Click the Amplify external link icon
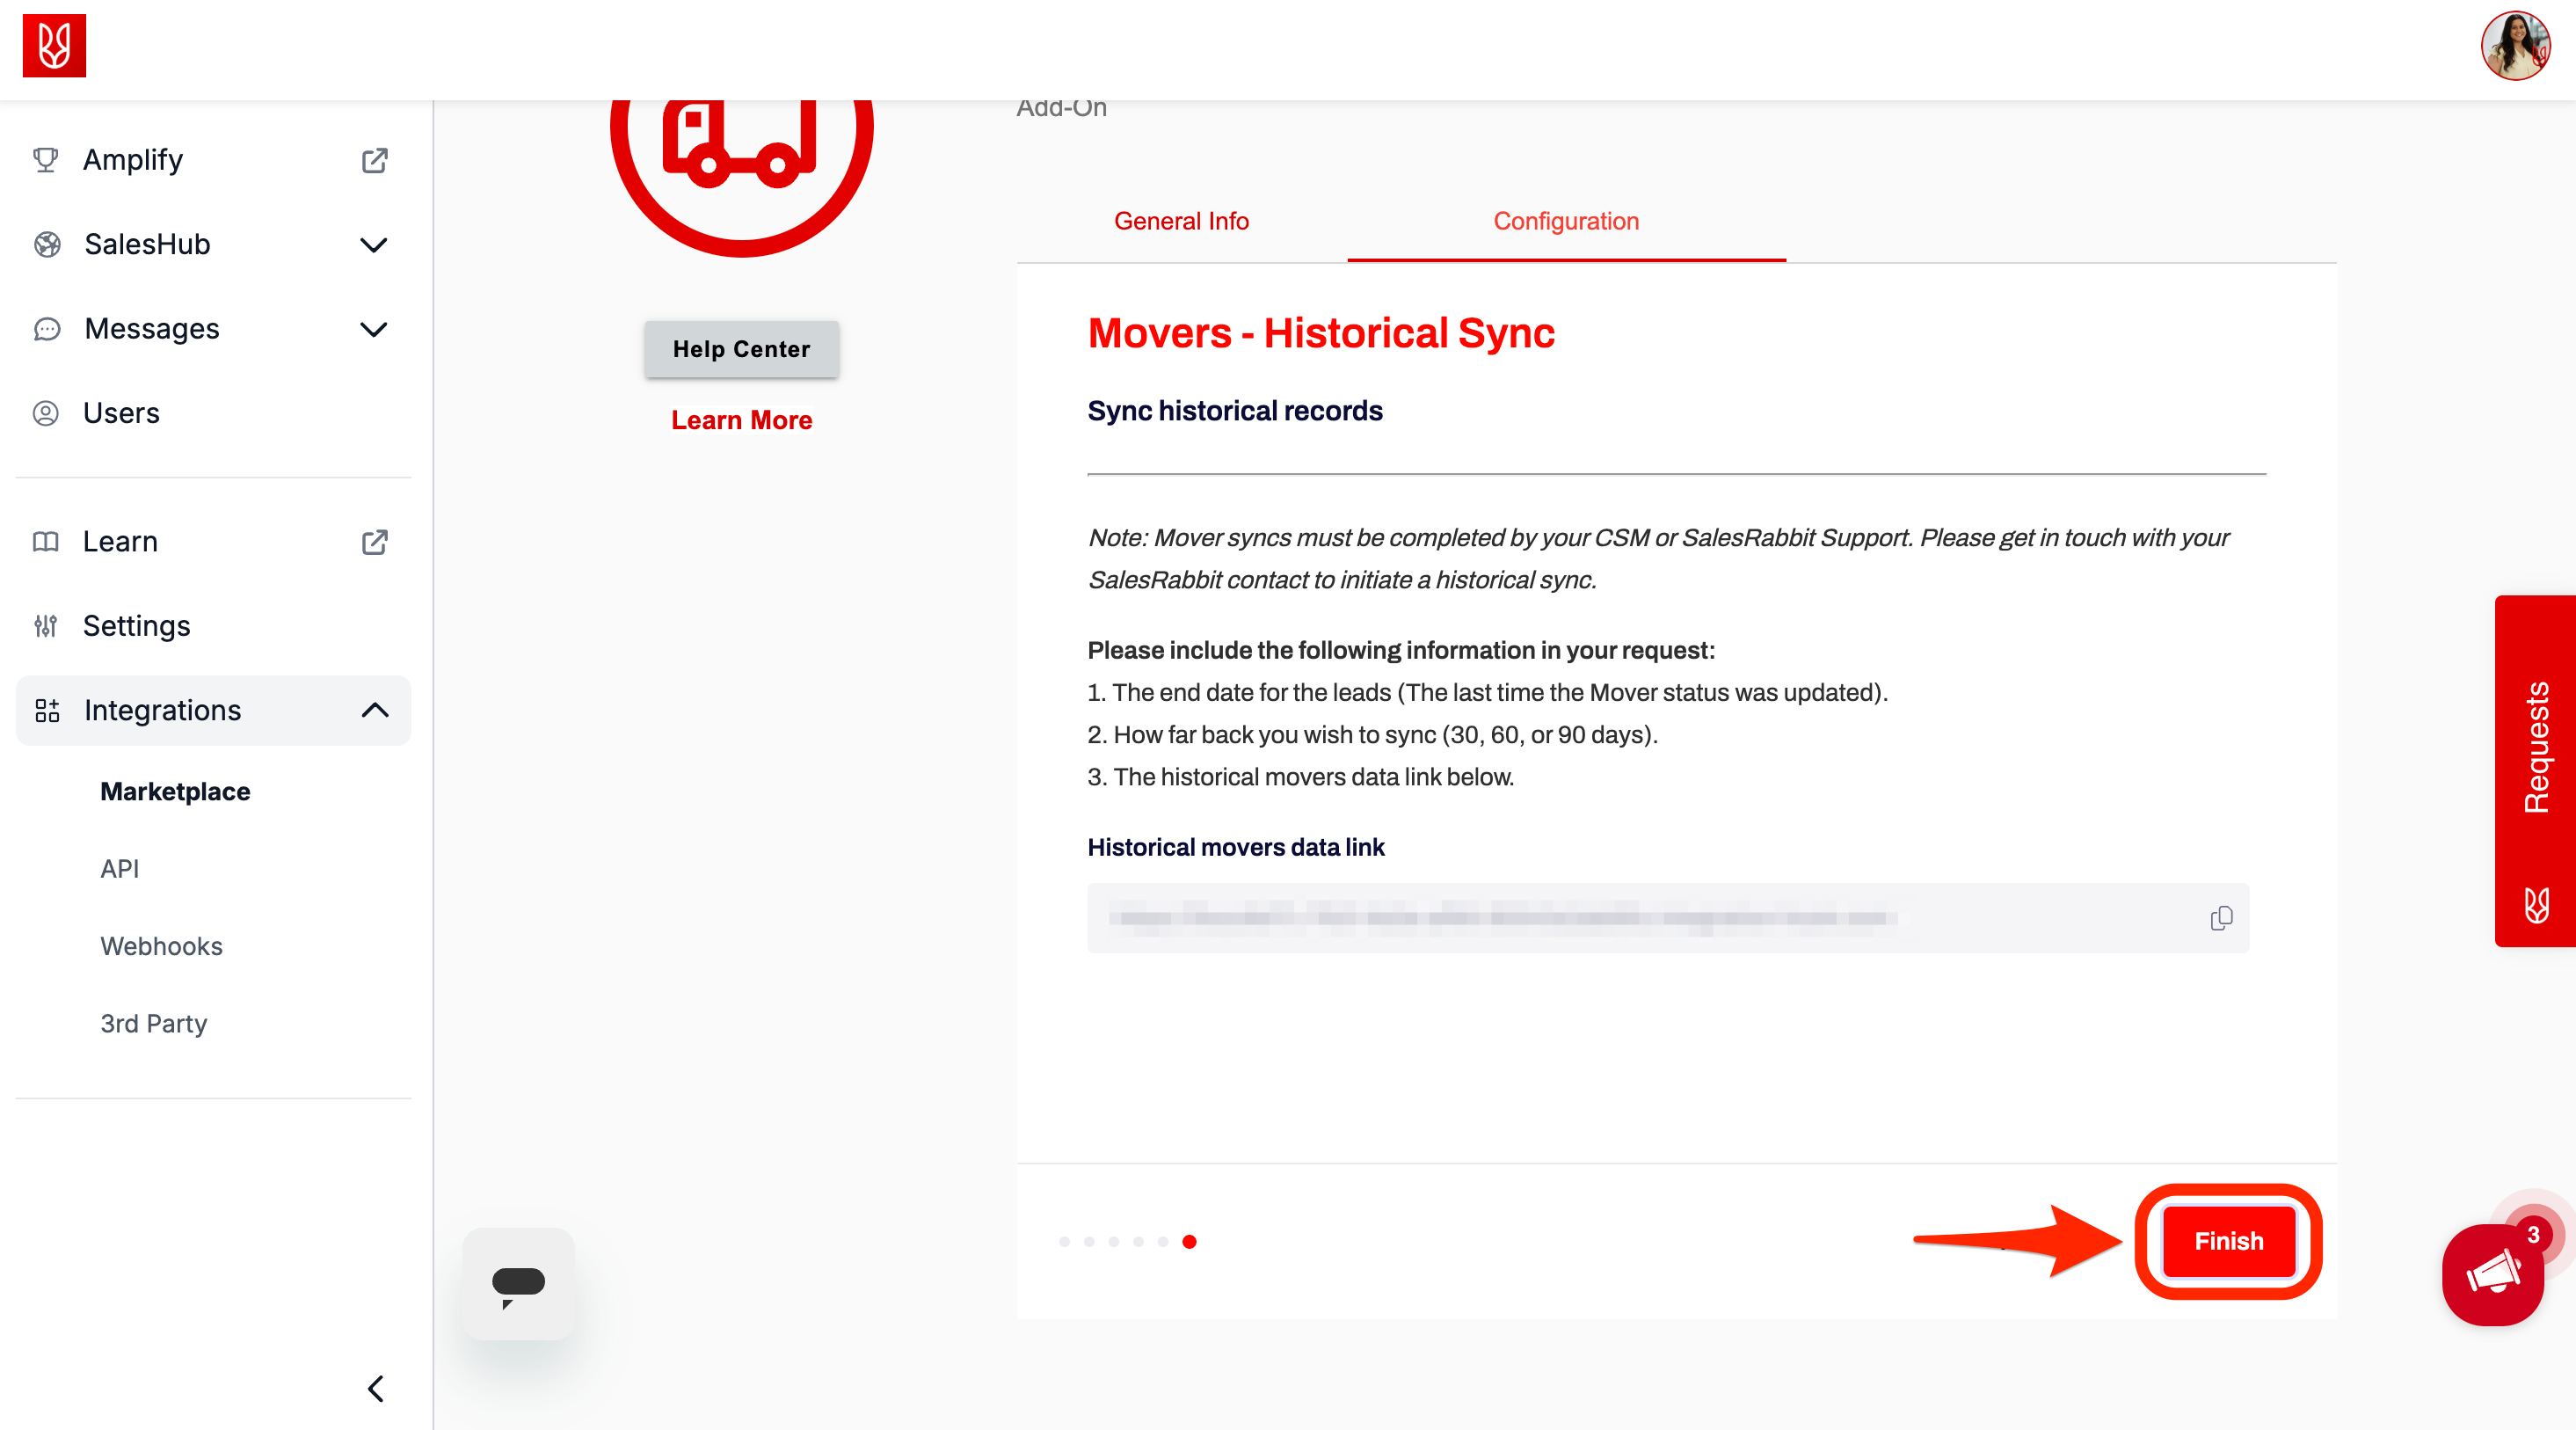The image size is (2576, 1430). [x=374, y=160]
